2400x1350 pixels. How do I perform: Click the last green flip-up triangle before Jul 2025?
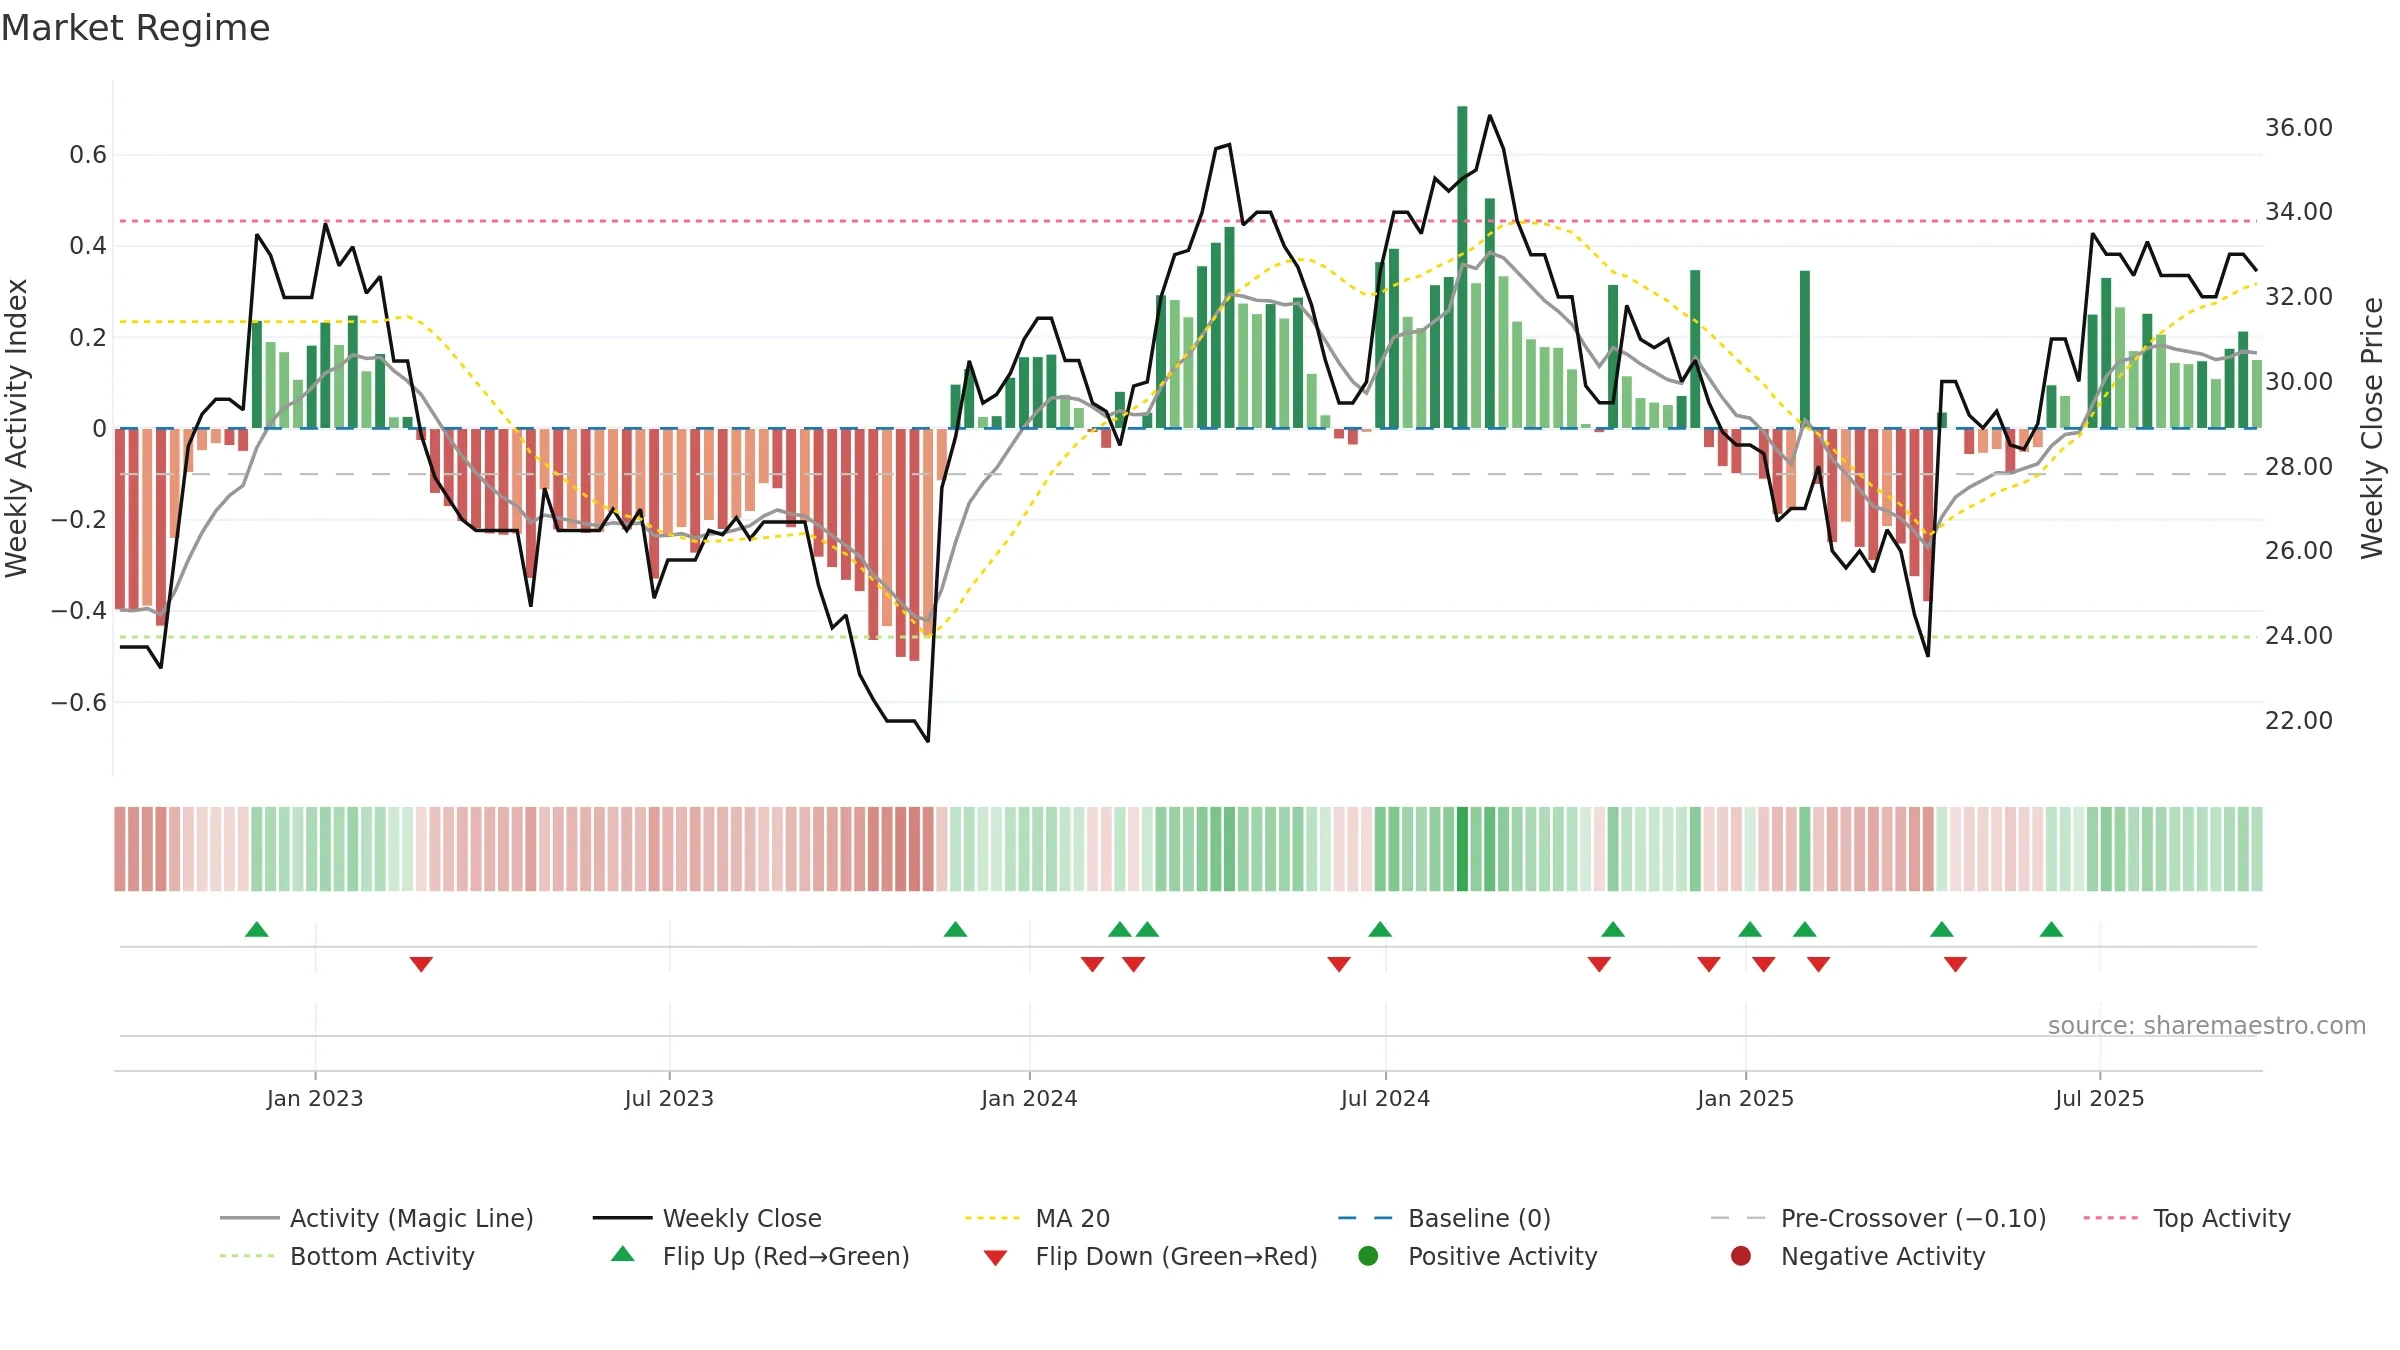click(2051, 929)
